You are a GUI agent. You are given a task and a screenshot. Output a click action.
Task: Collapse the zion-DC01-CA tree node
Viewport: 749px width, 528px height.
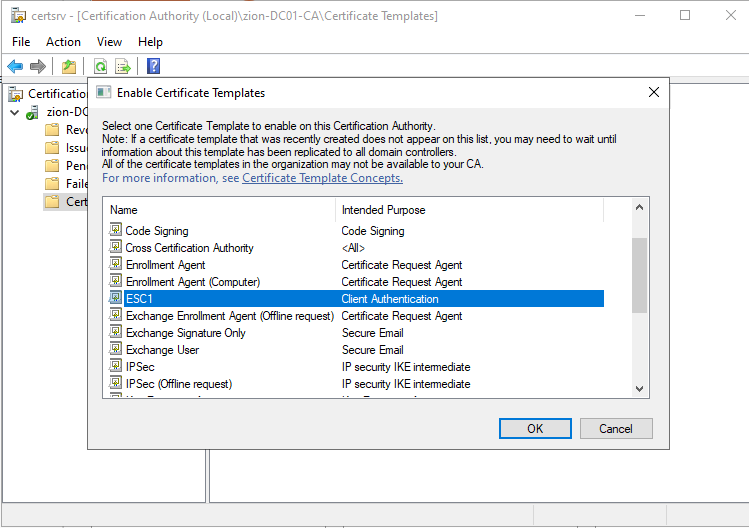point(14,112)
